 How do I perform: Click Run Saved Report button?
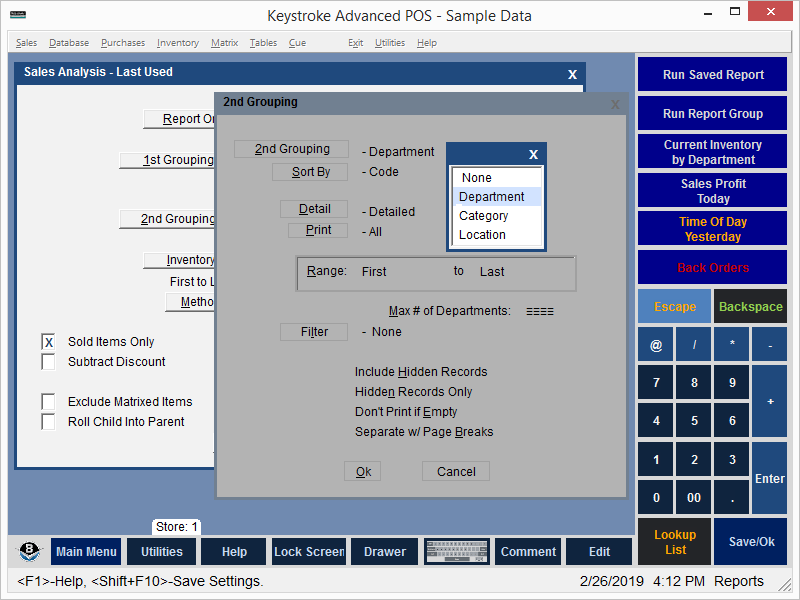(713, 75)
